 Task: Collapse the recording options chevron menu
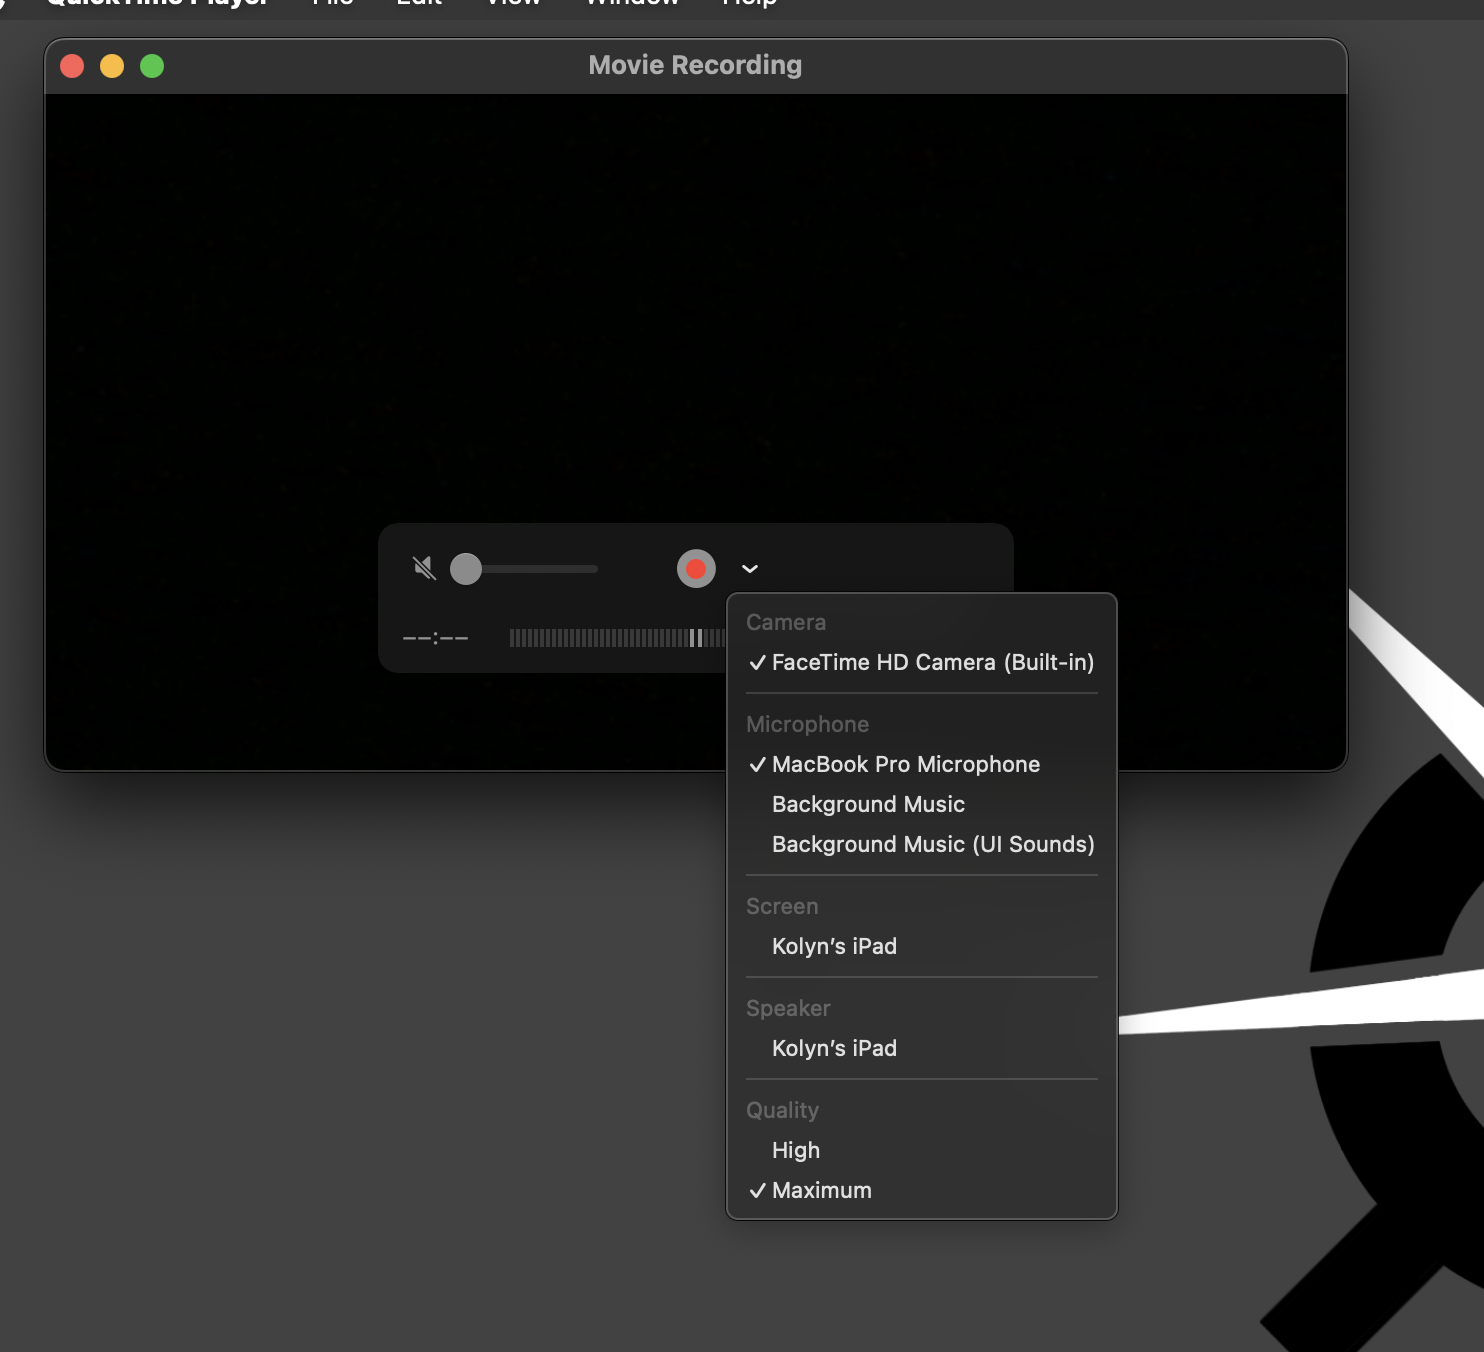point(750,569)
